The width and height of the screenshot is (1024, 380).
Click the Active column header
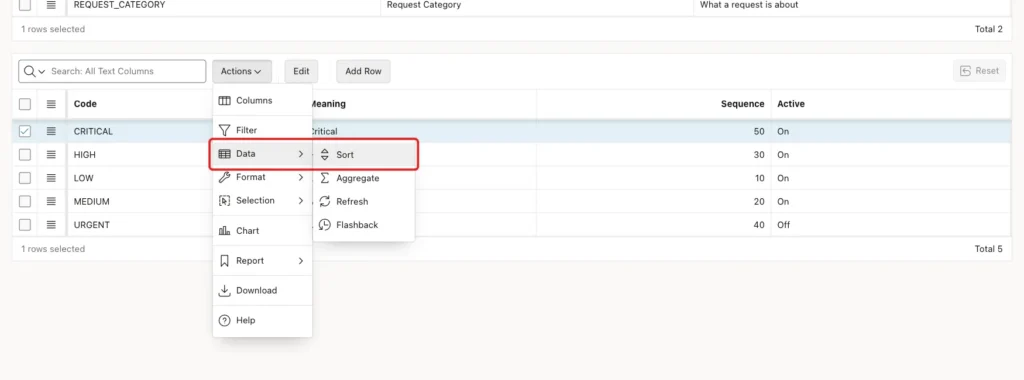[790, 104]
